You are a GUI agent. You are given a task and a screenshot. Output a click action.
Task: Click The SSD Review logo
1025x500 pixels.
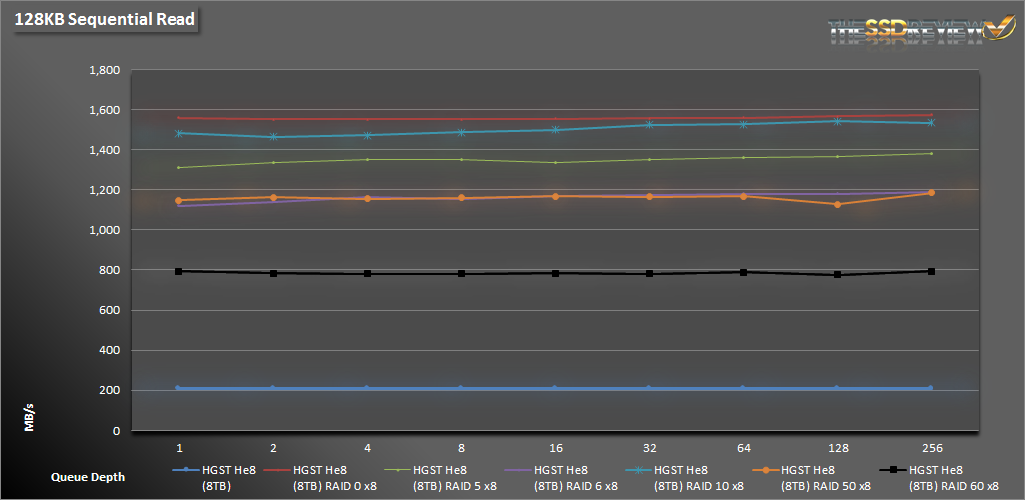920,31
